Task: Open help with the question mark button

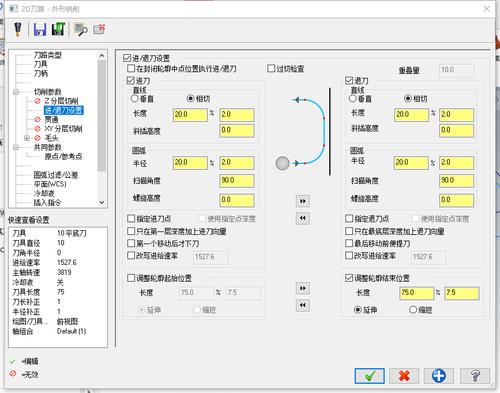Action: pos(475,376)
